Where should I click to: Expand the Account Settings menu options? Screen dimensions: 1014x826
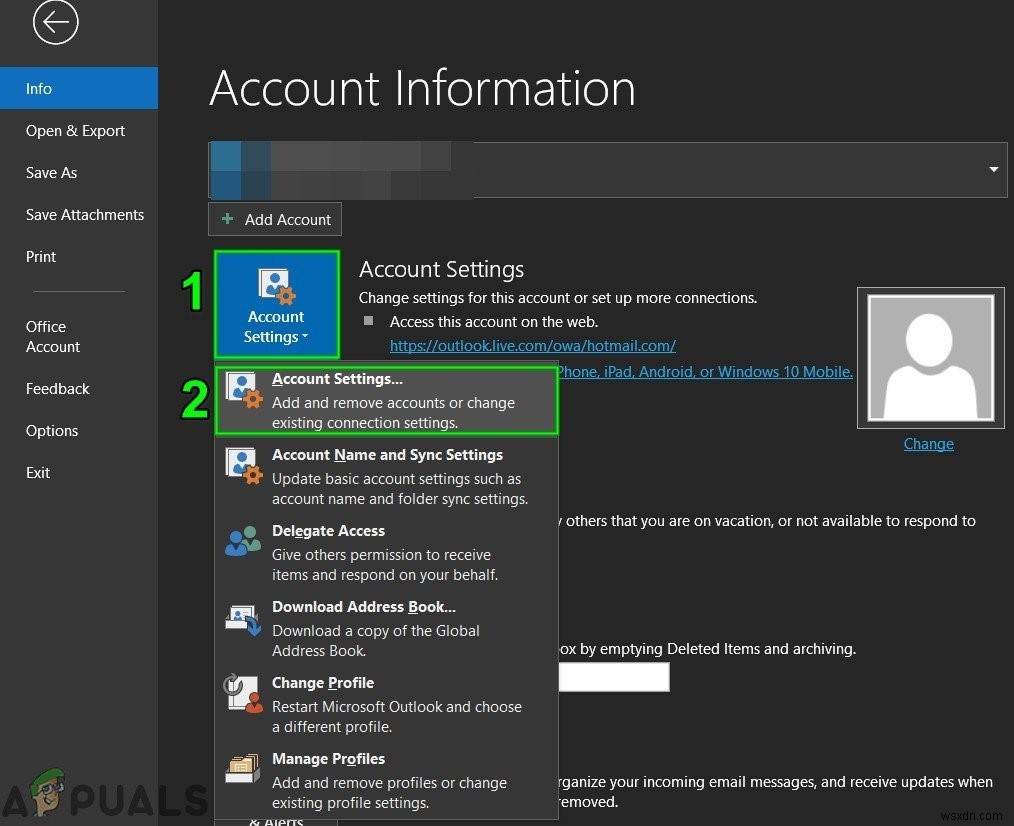click(x=276, y=305)
